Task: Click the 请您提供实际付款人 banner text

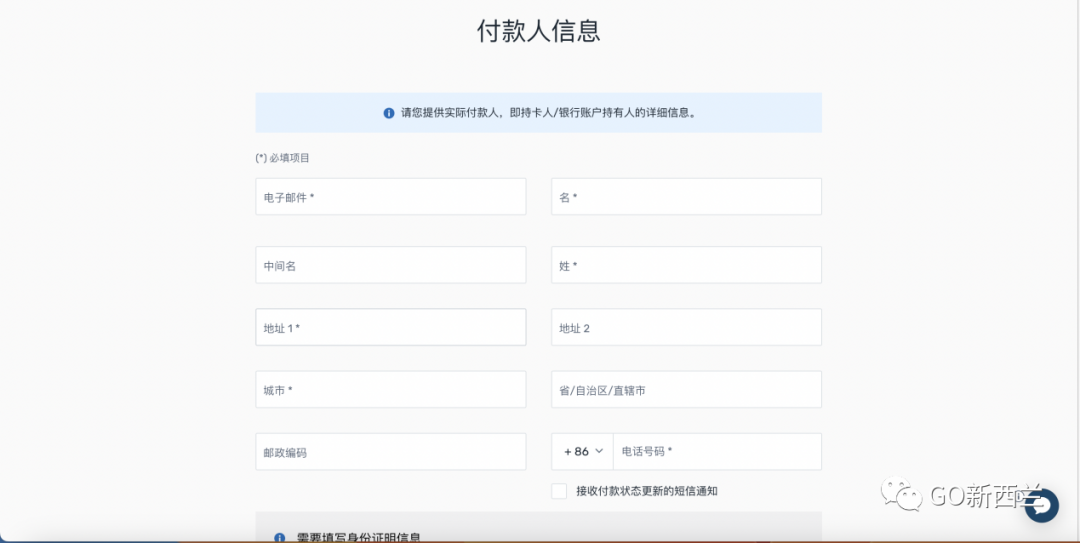Action: [549, 113]
